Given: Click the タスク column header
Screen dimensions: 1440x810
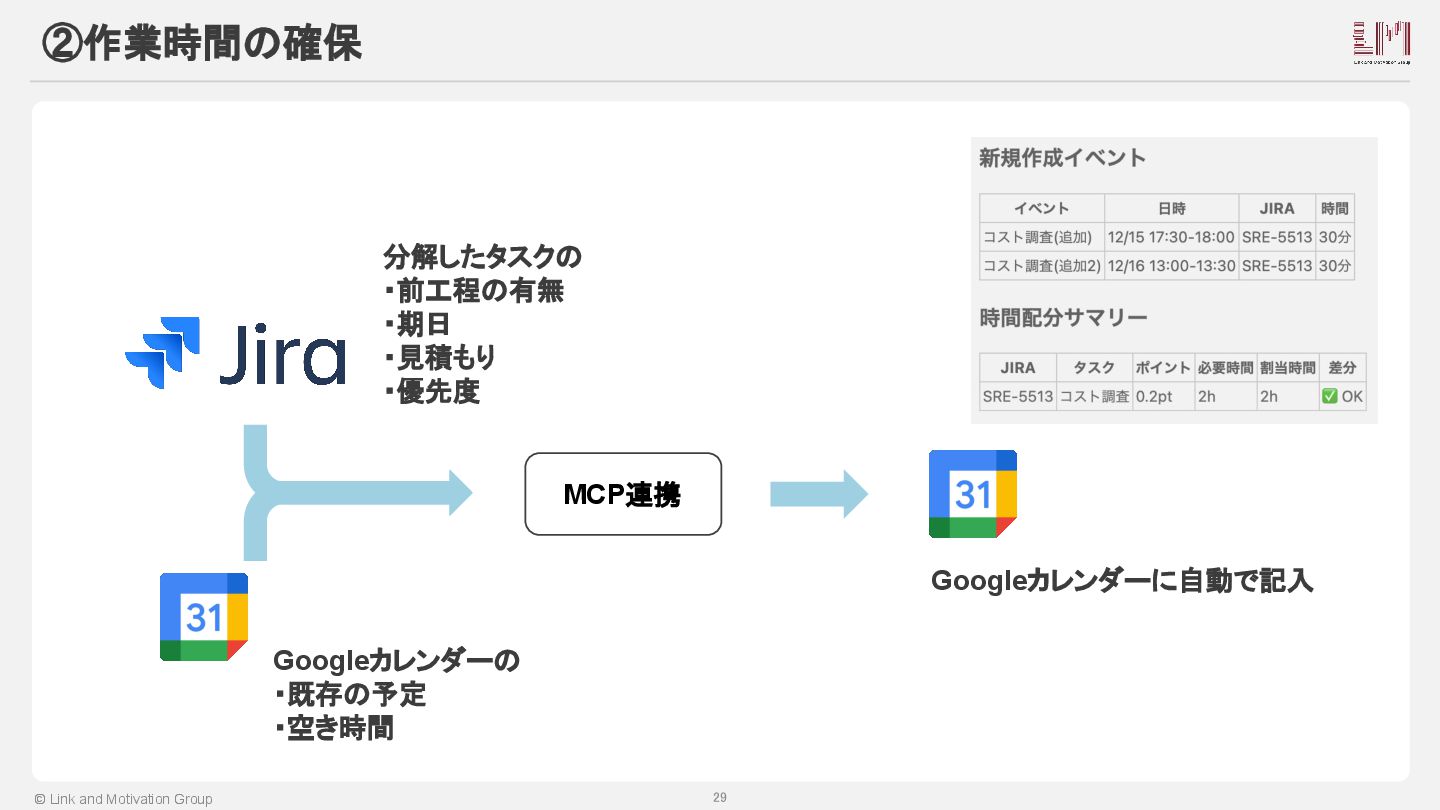Looking at the screenshot, I should coord(1094,367).
